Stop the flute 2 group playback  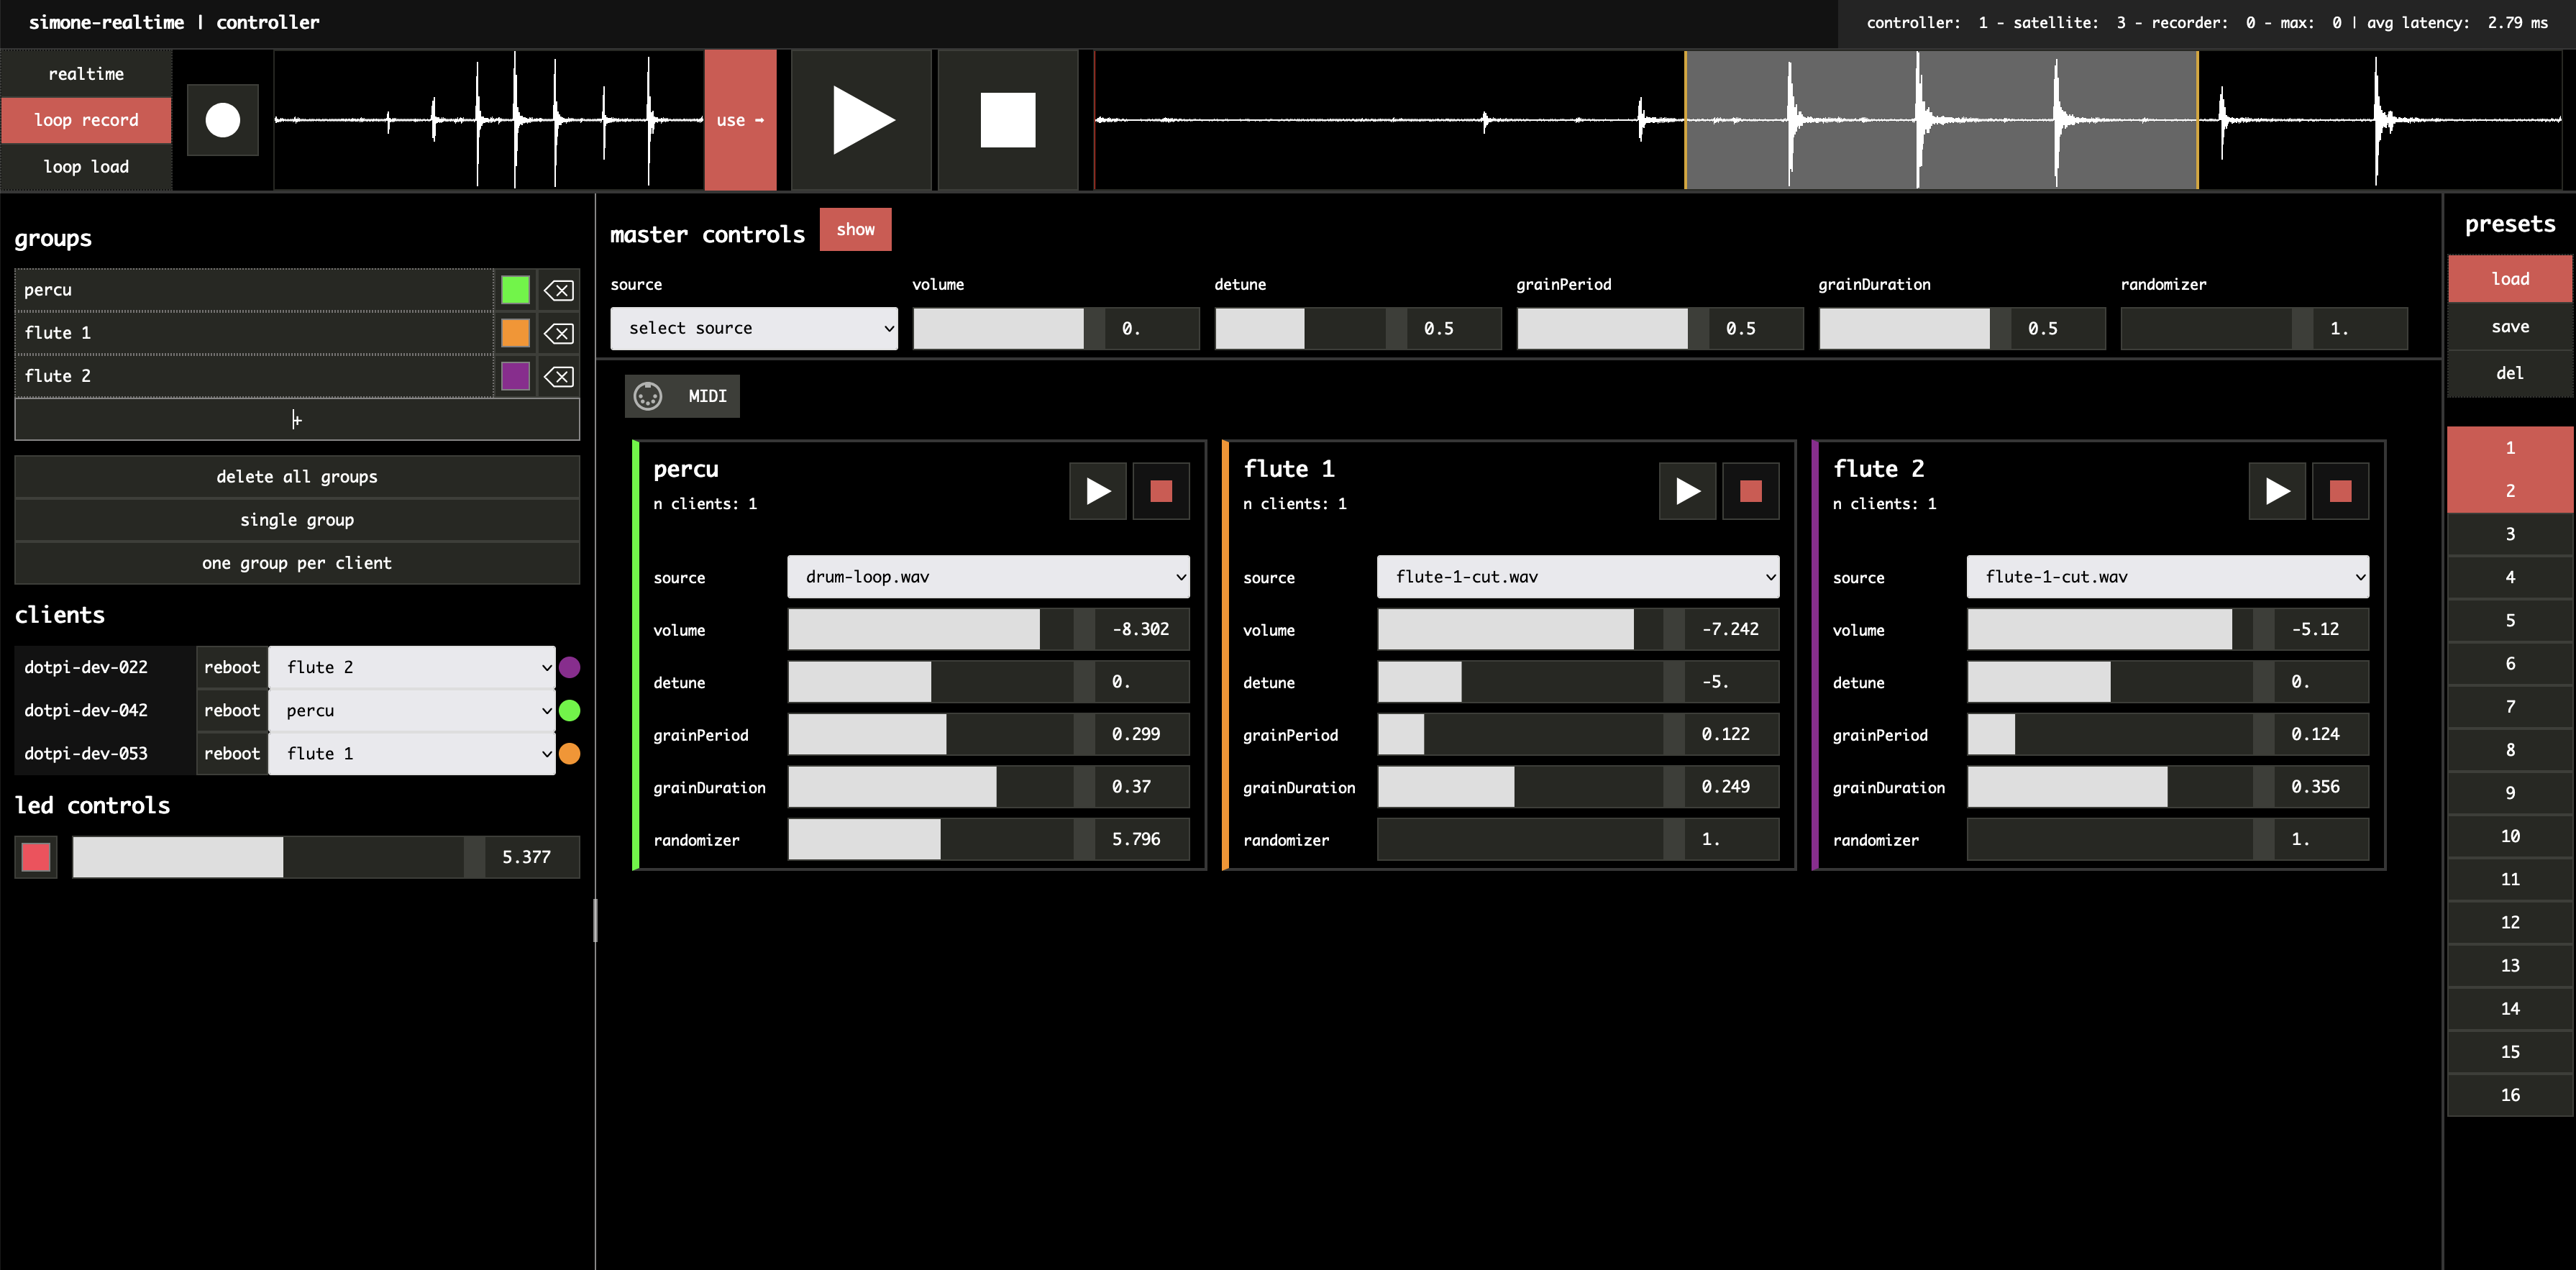(2339, 491)
